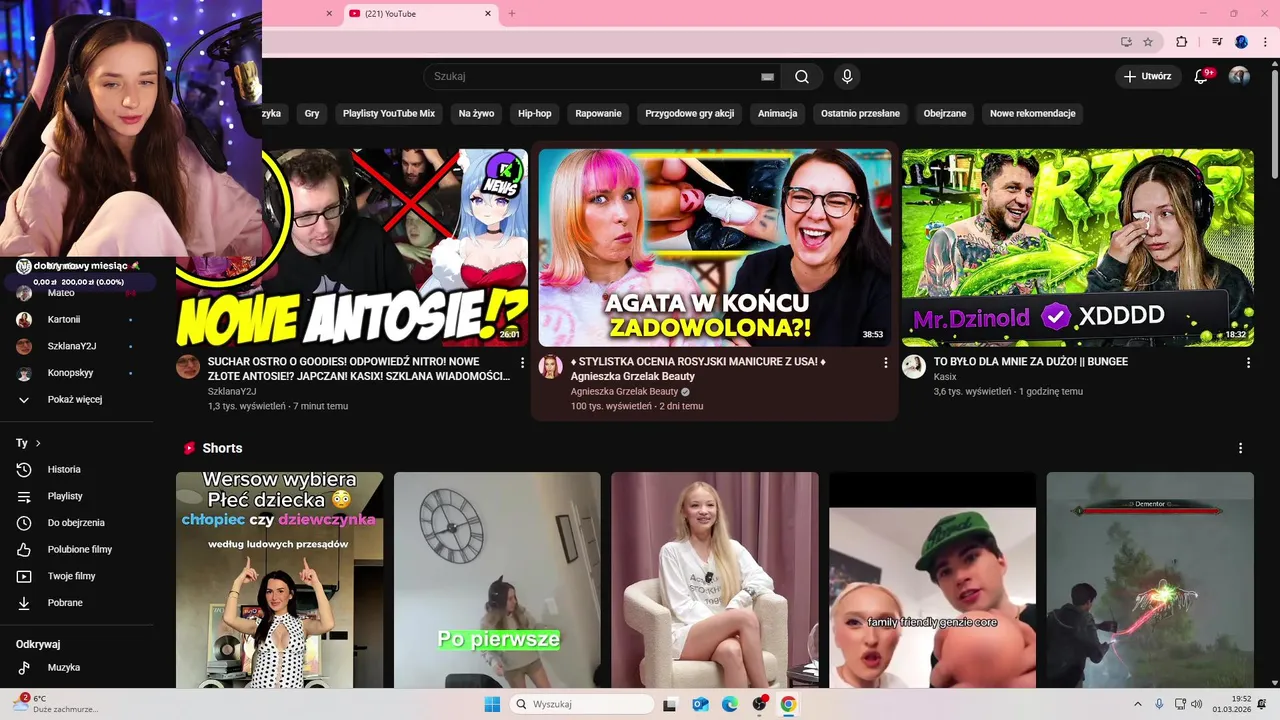
Task: Open new tab with plus button
Action: (x=512, y=13)
